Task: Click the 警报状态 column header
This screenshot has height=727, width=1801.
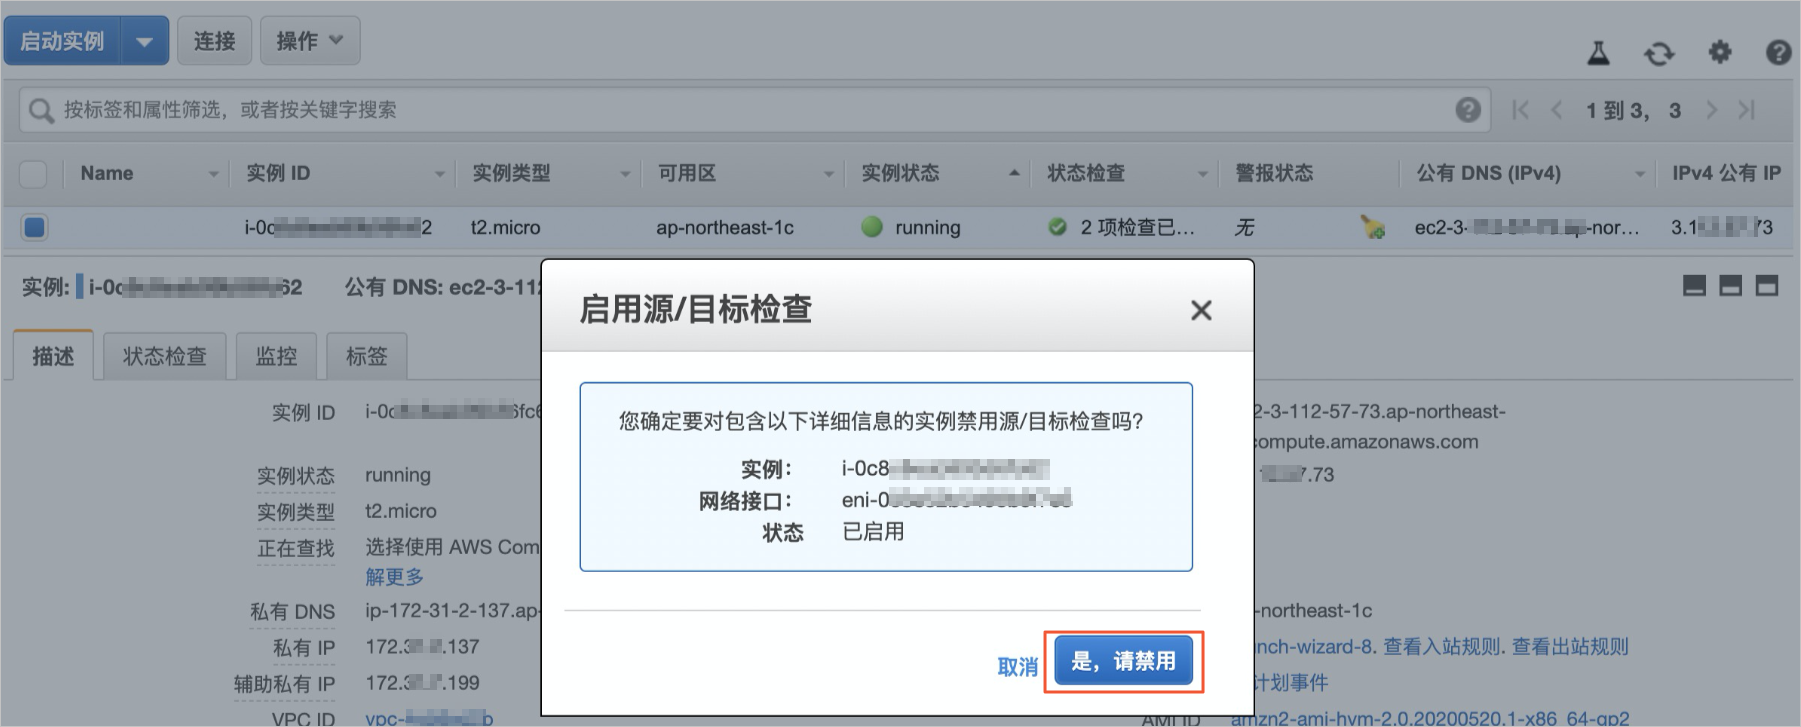Action: pyautogui.click(x=1274, y=173)
